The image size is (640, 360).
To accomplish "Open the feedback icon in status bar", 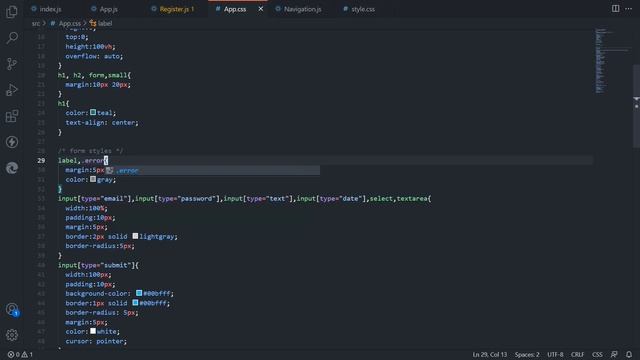I will click(614, 355).
